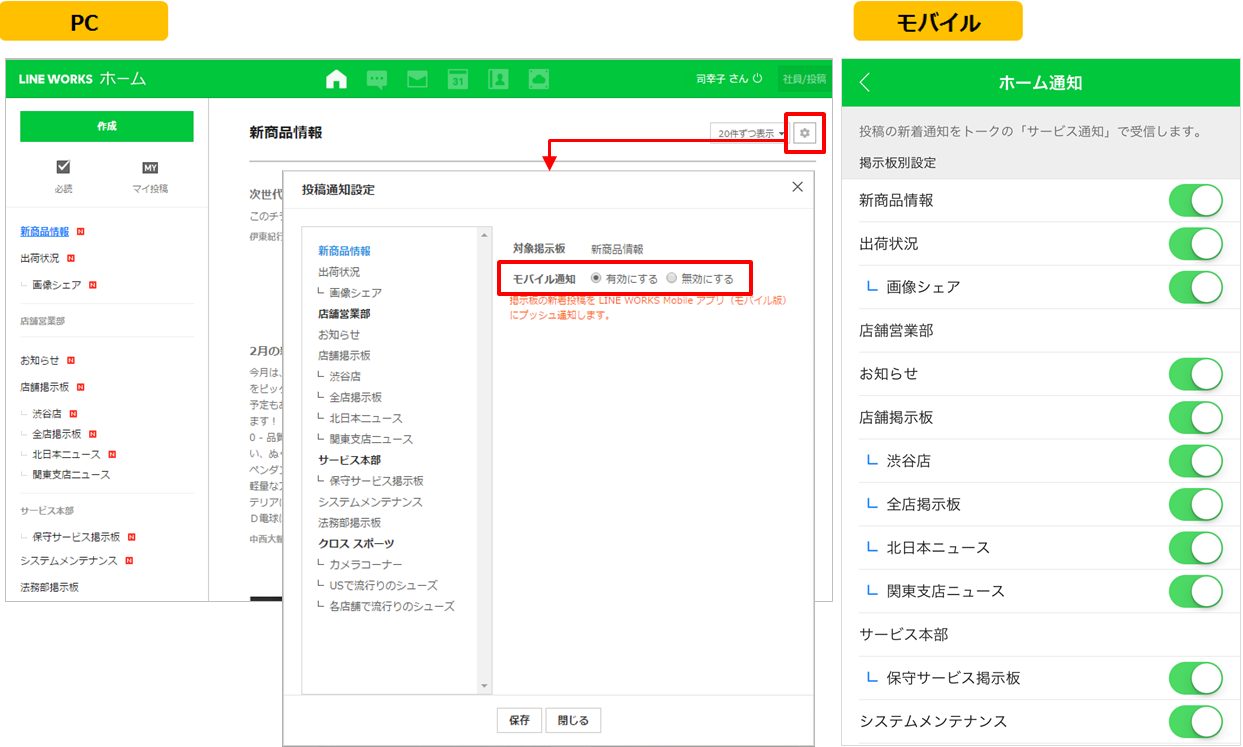Disable the システムメンテナンス notification switch

pos(1195,721)
